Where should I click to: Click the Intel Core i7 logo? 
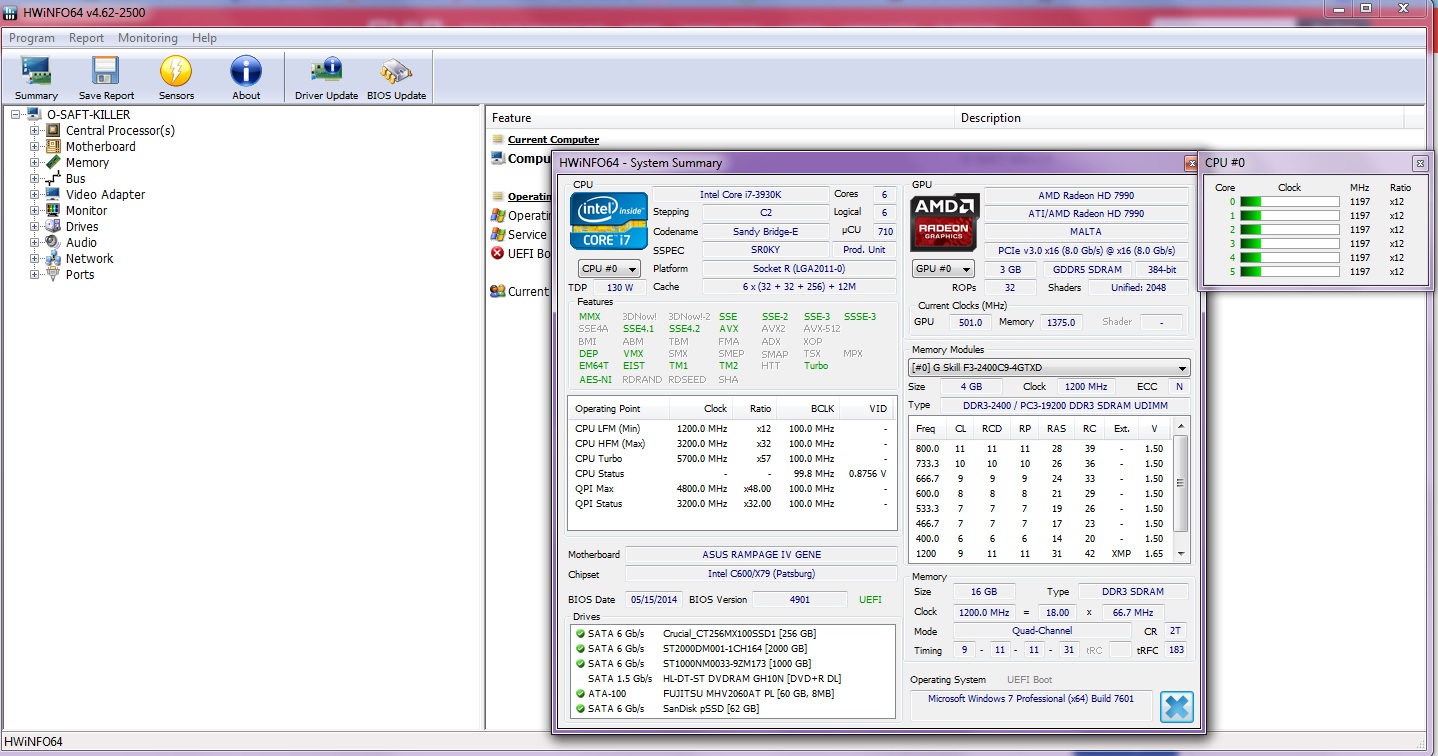[x=608, y=221]
